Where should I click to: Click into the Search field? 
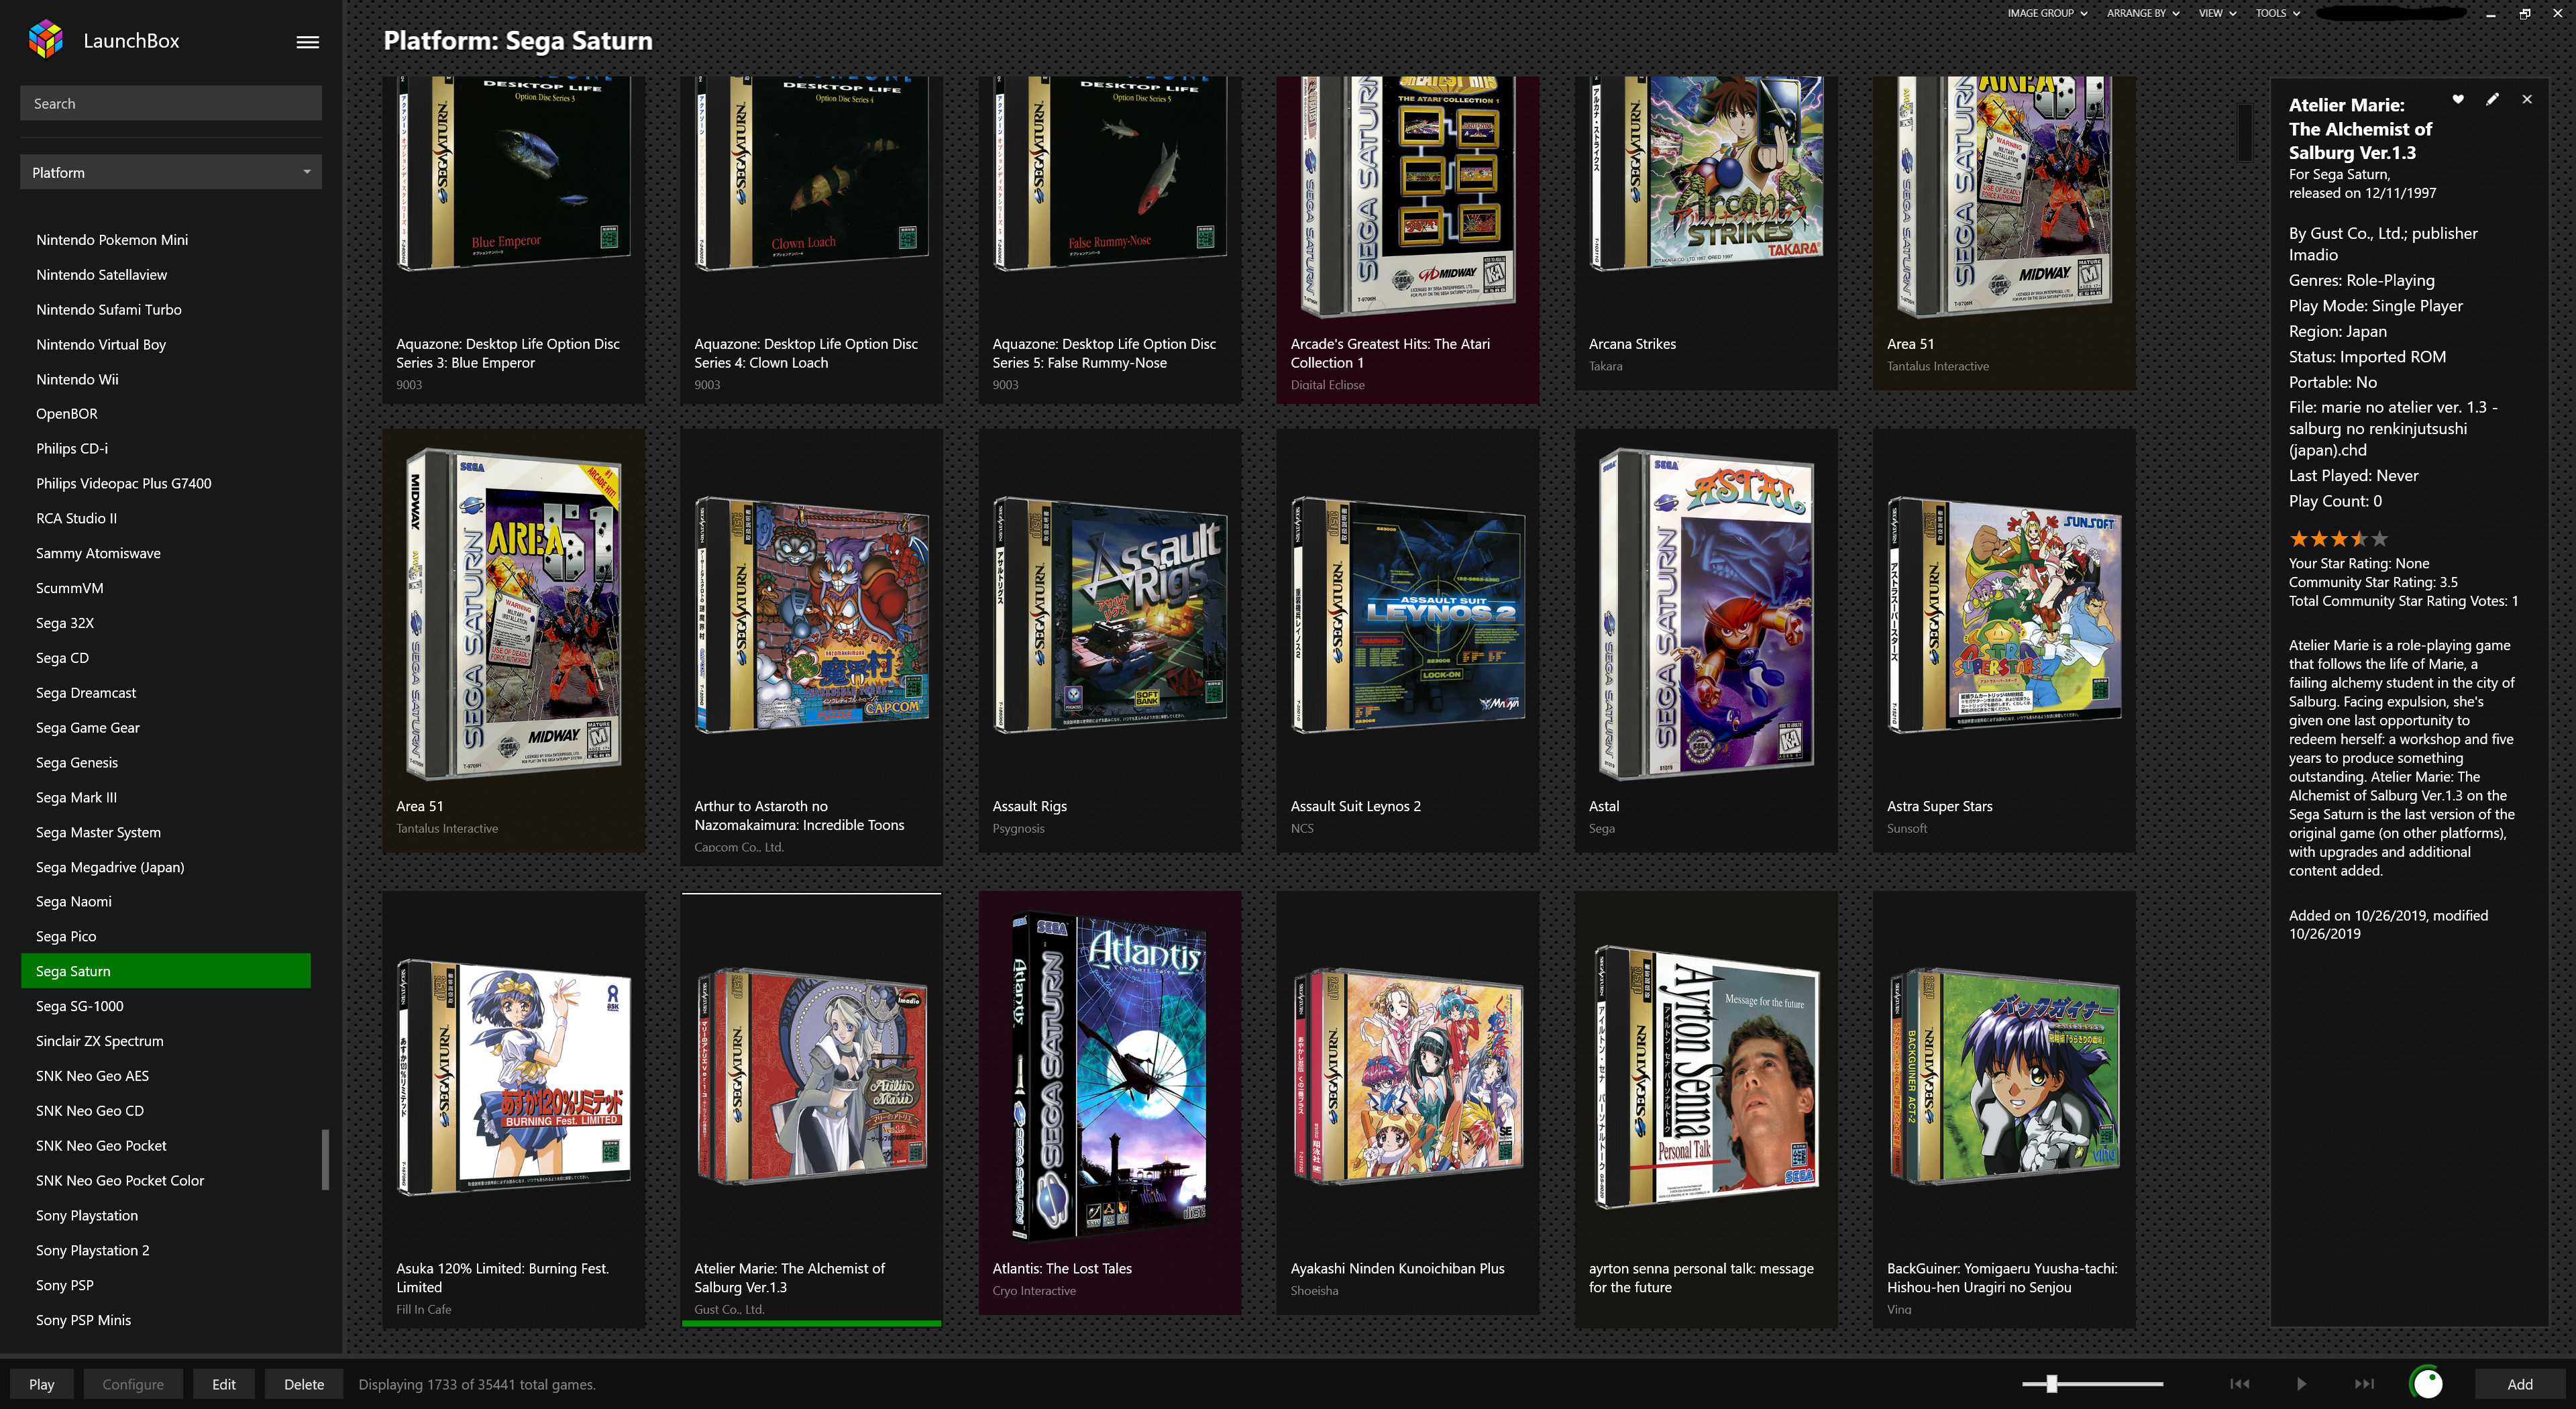click(x=171, y=103)
